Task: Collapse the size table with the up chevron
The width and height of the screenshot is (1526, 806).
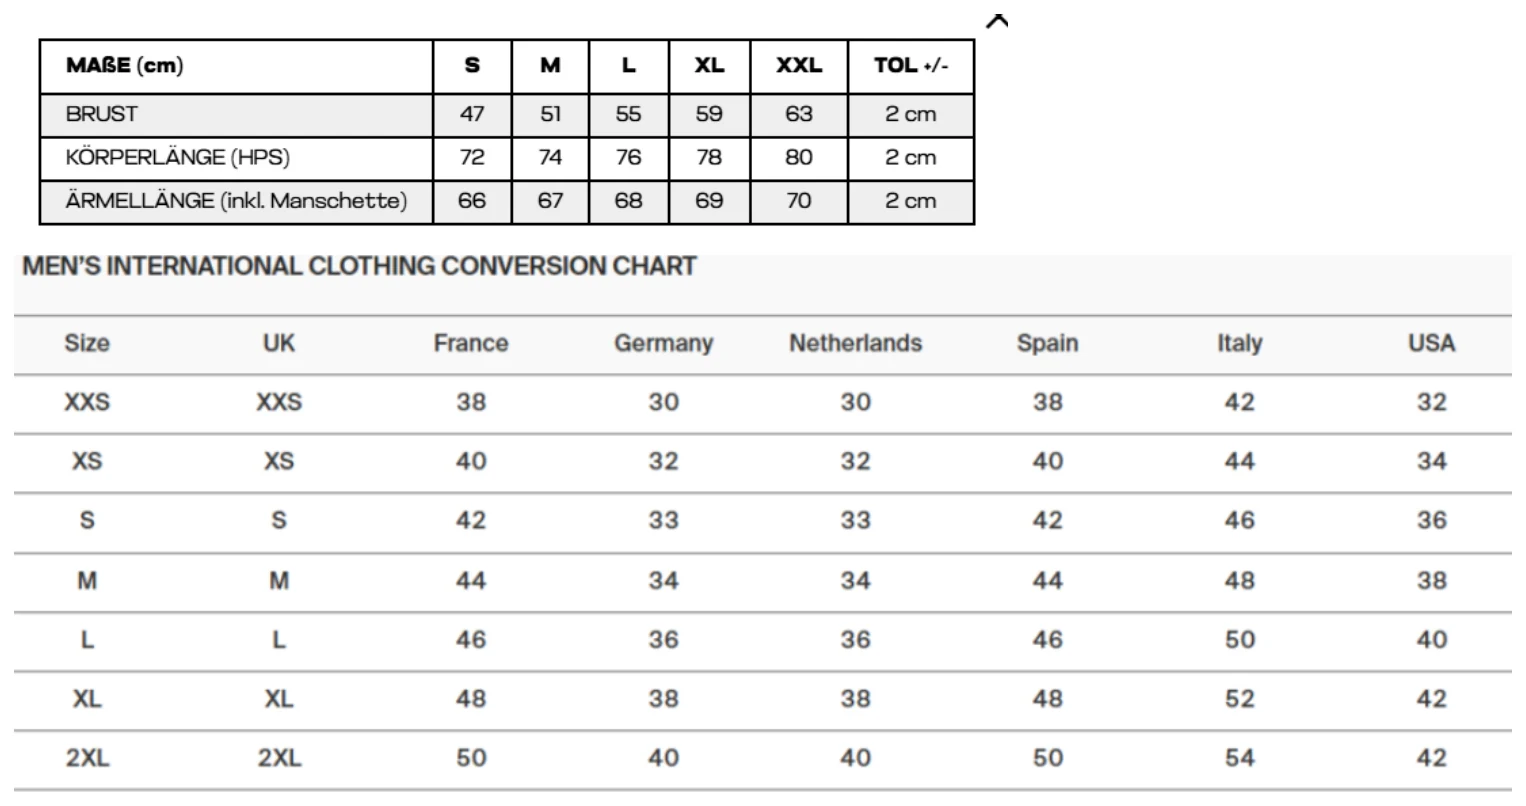Action: (x=997, y=21)
